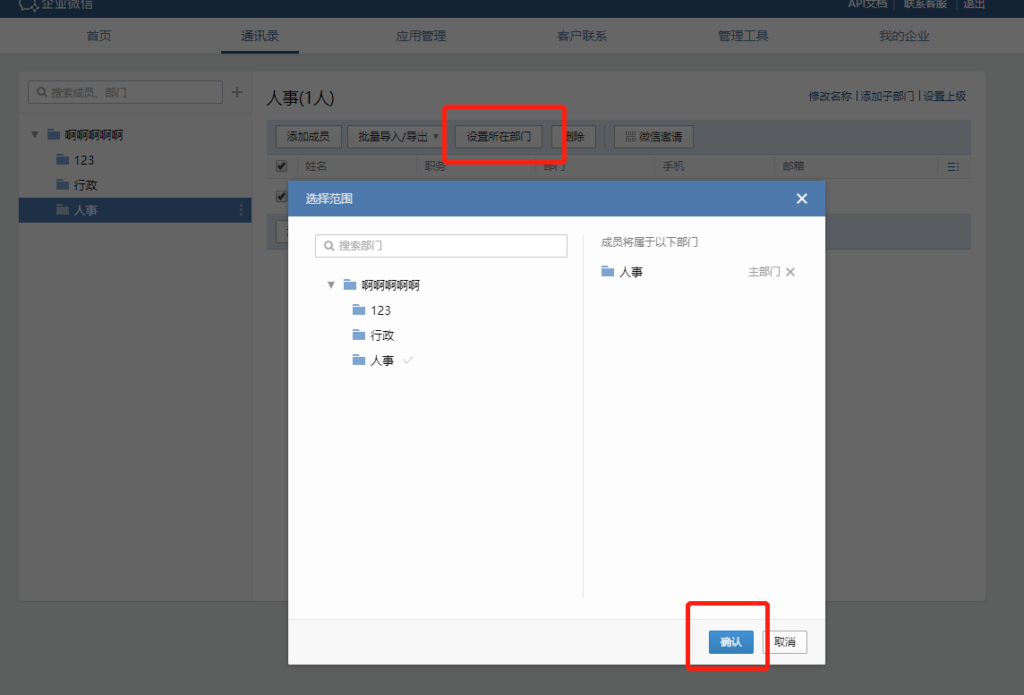Screen dimensions: 1024x695
Task: Click the folder icon beside 123 in sidebar
Action: coord(63,159)
